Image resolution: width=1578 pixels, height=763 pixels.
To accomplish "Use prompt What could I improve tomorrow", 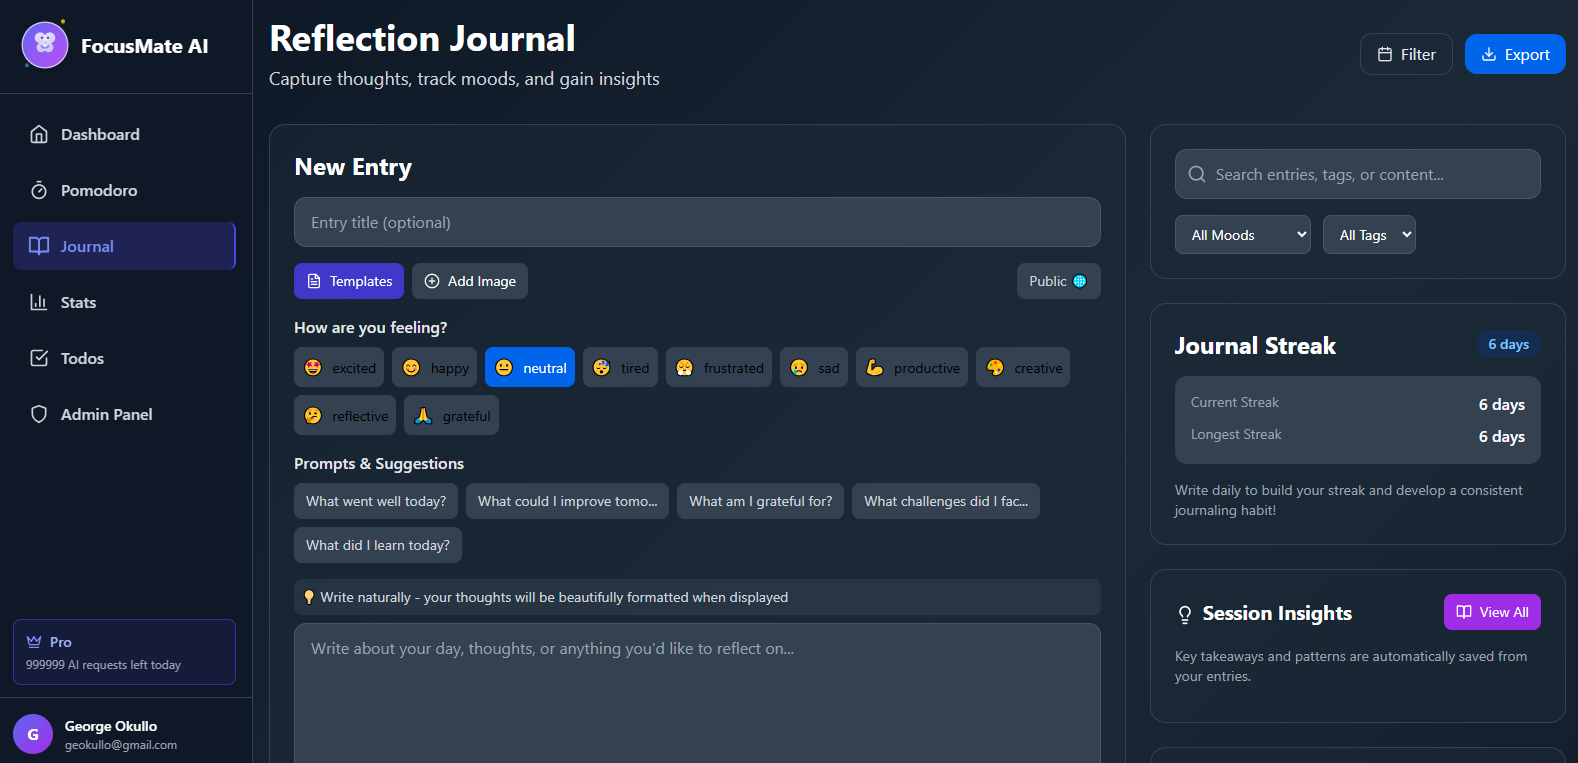I will (568, 501).
